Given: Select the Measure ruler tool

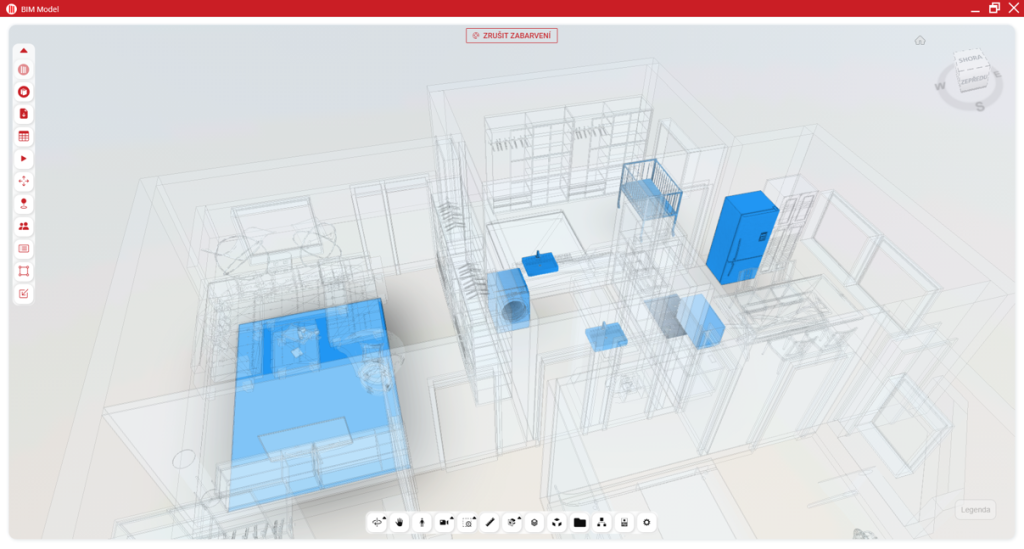Looking at the screenshot, I should point(490,522).
